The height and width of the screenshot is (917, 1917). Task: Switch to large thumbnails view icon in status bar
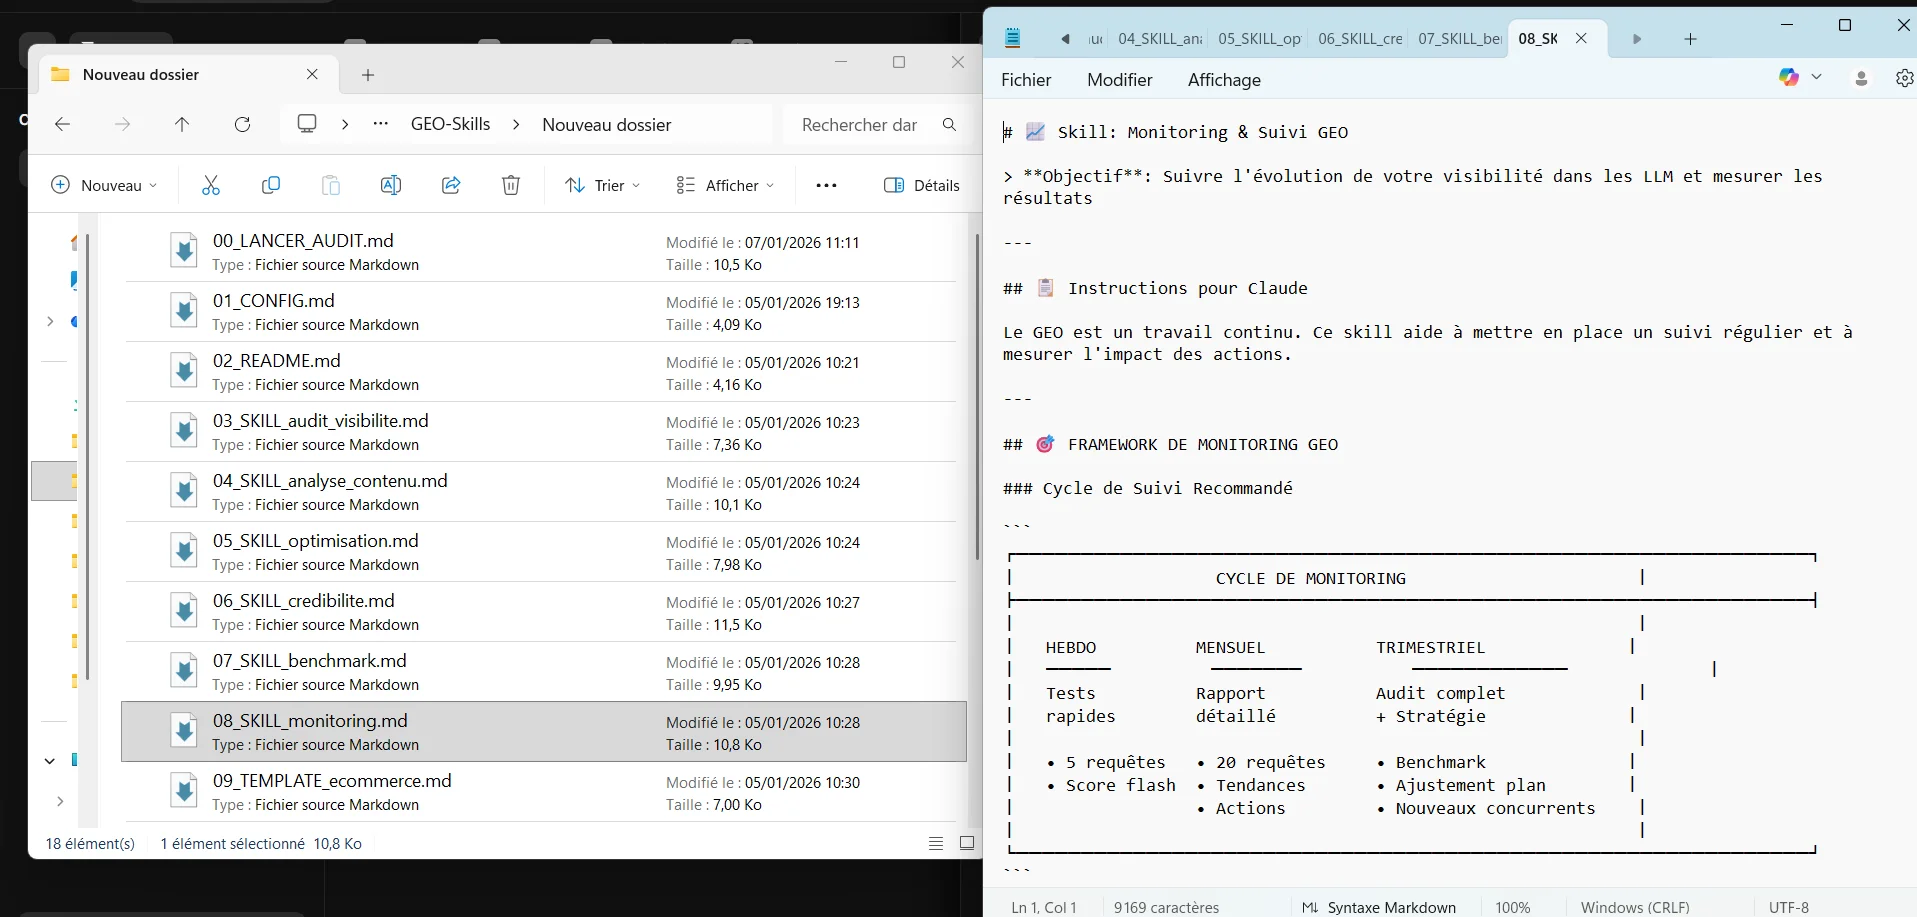point(967,843)
